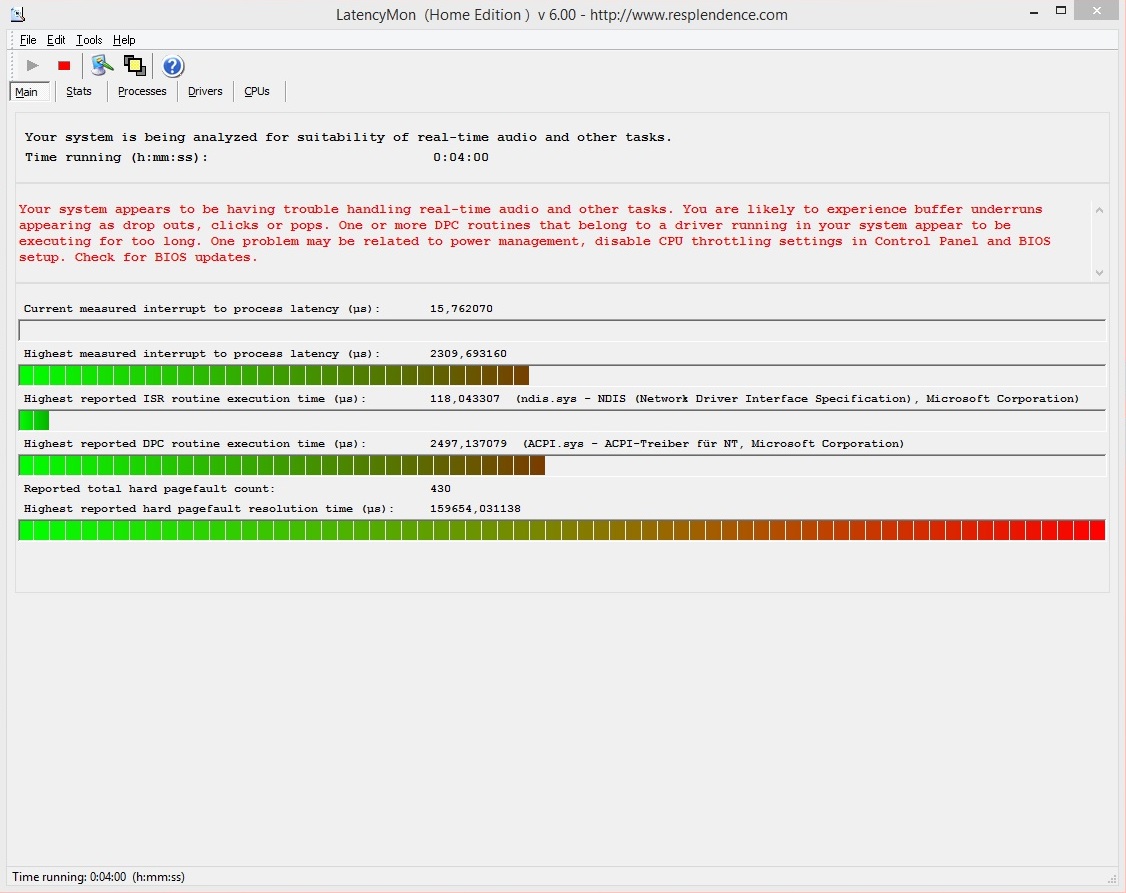The image size is (1126, 893).
Task: Click the hard pagefault resolution time bar
Action: (x=561, y=530)
